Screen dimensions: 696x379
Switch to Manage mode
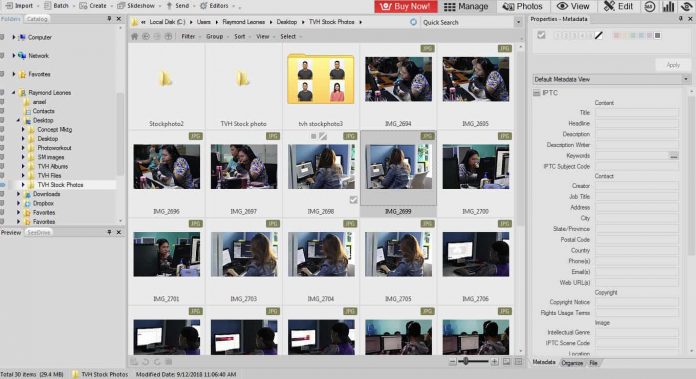(466, 6)
